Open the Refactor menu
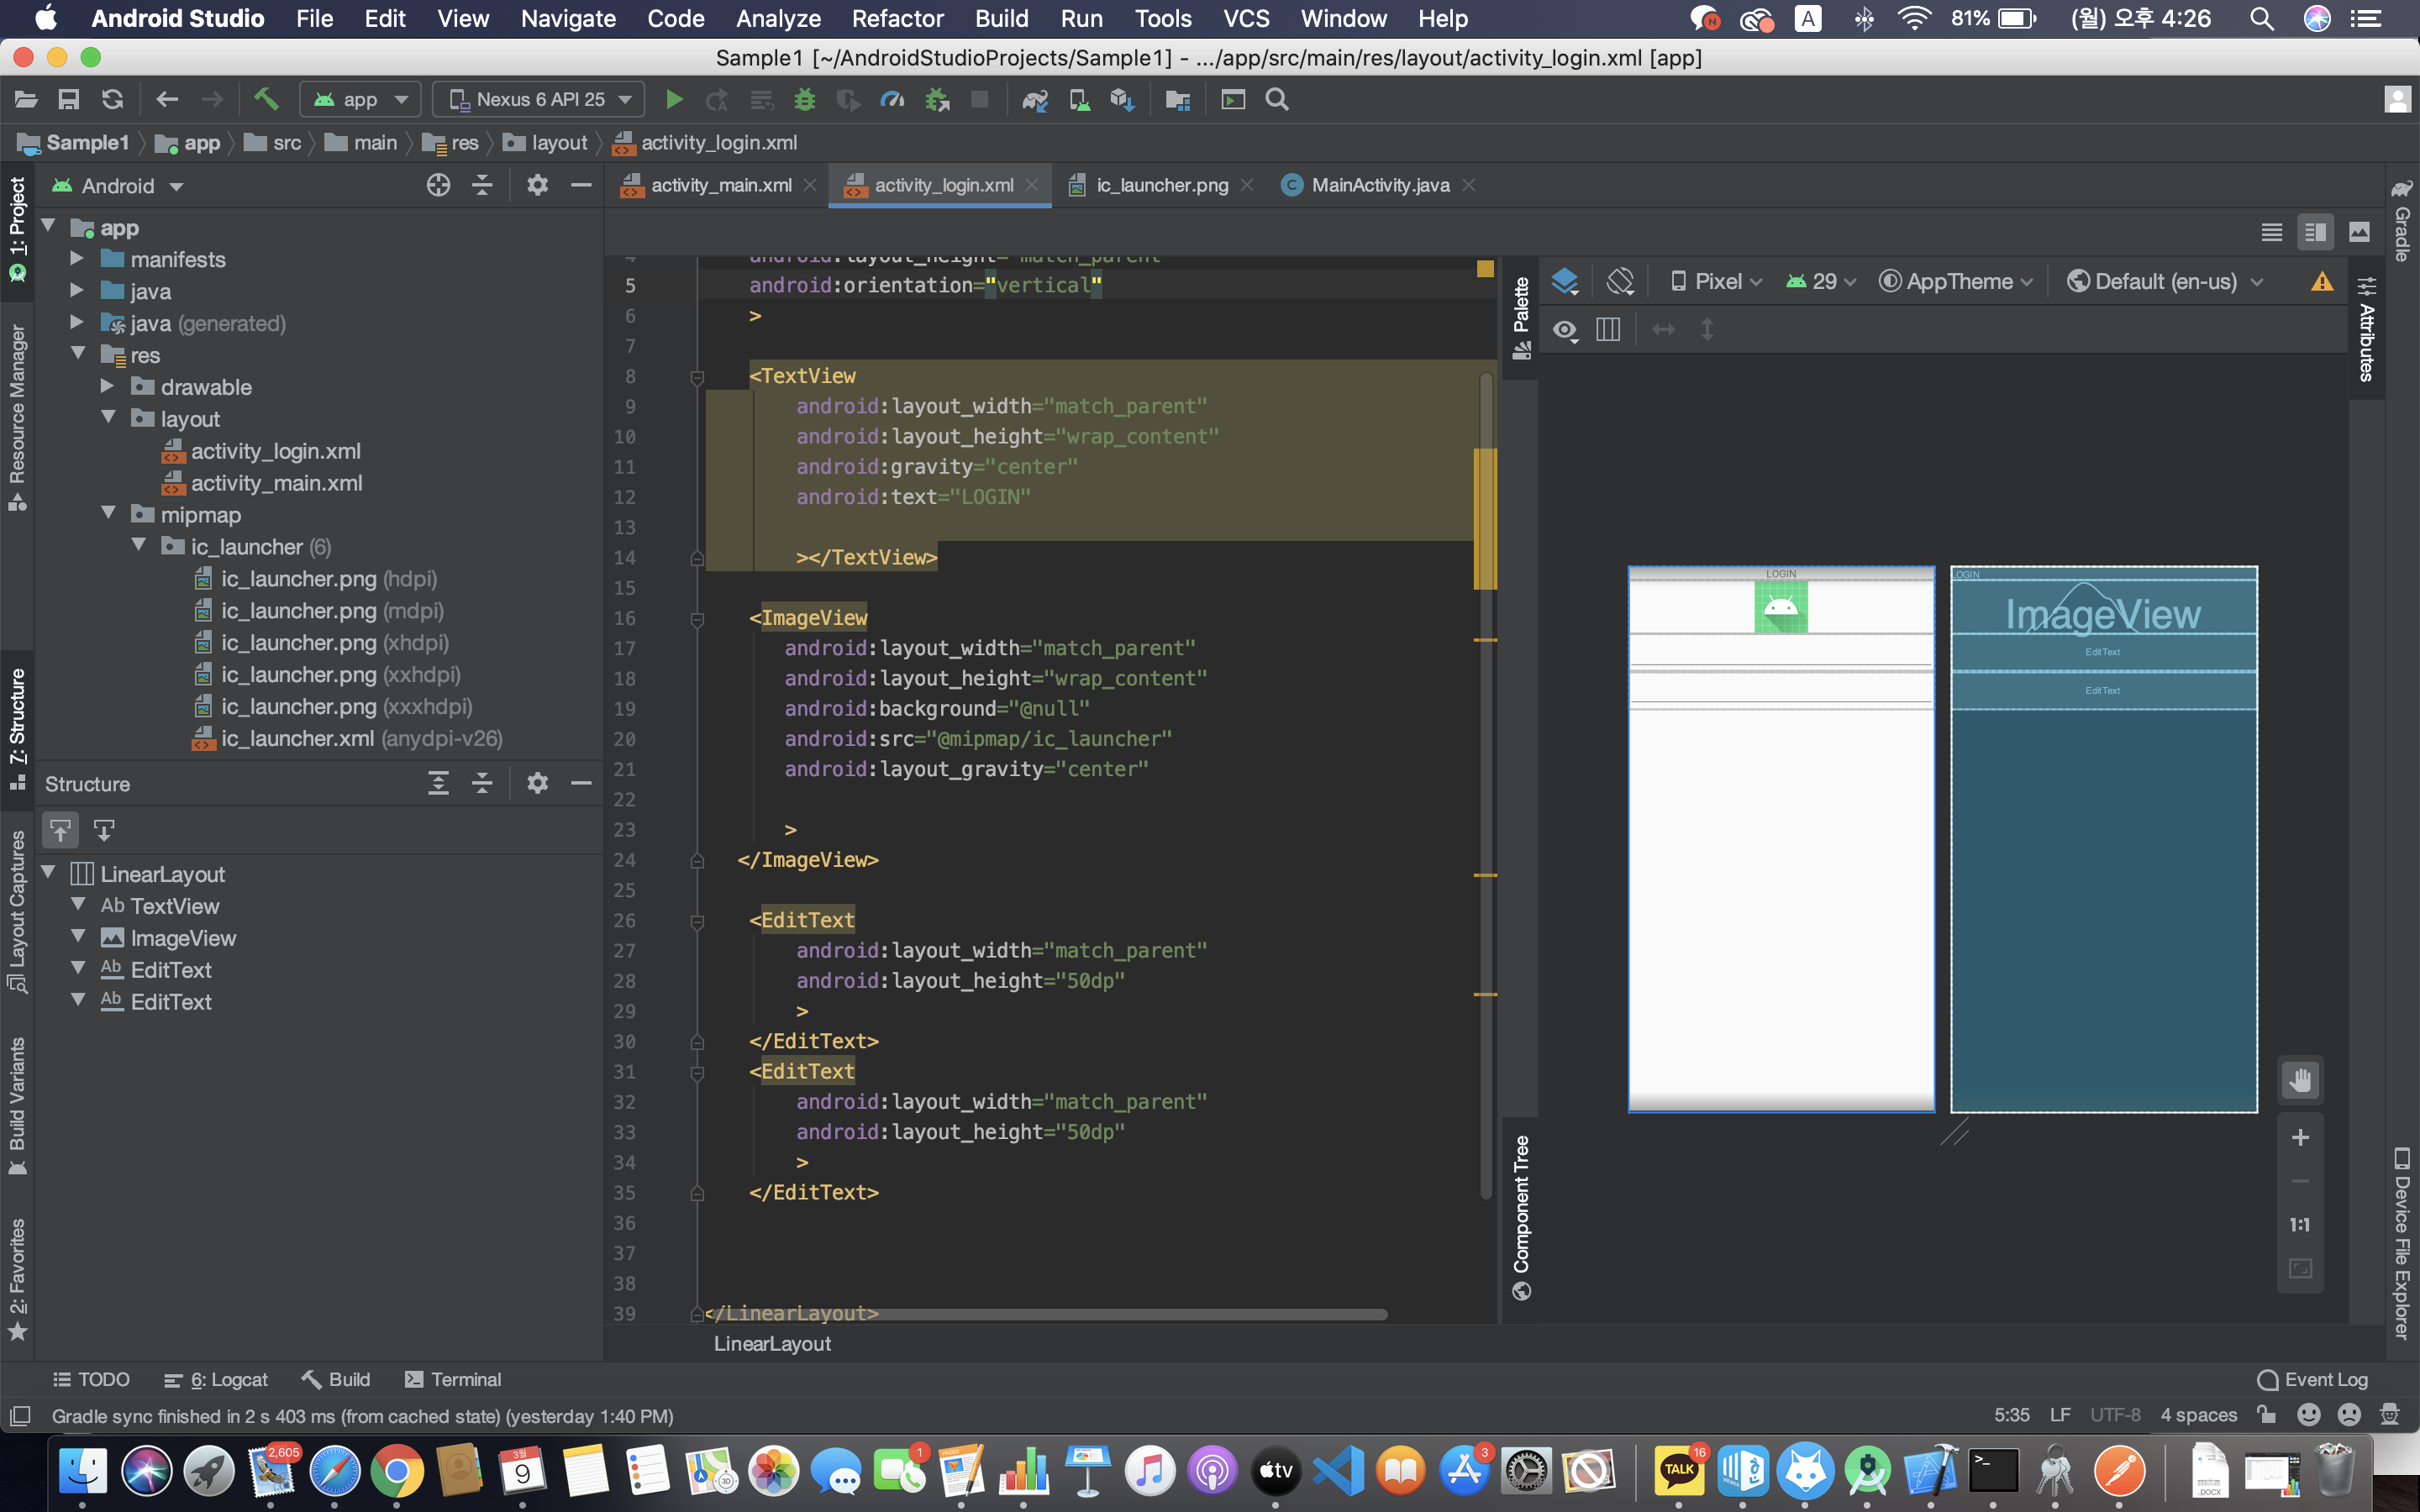Screen dimensions: 2420x1512 coord(896,18)
